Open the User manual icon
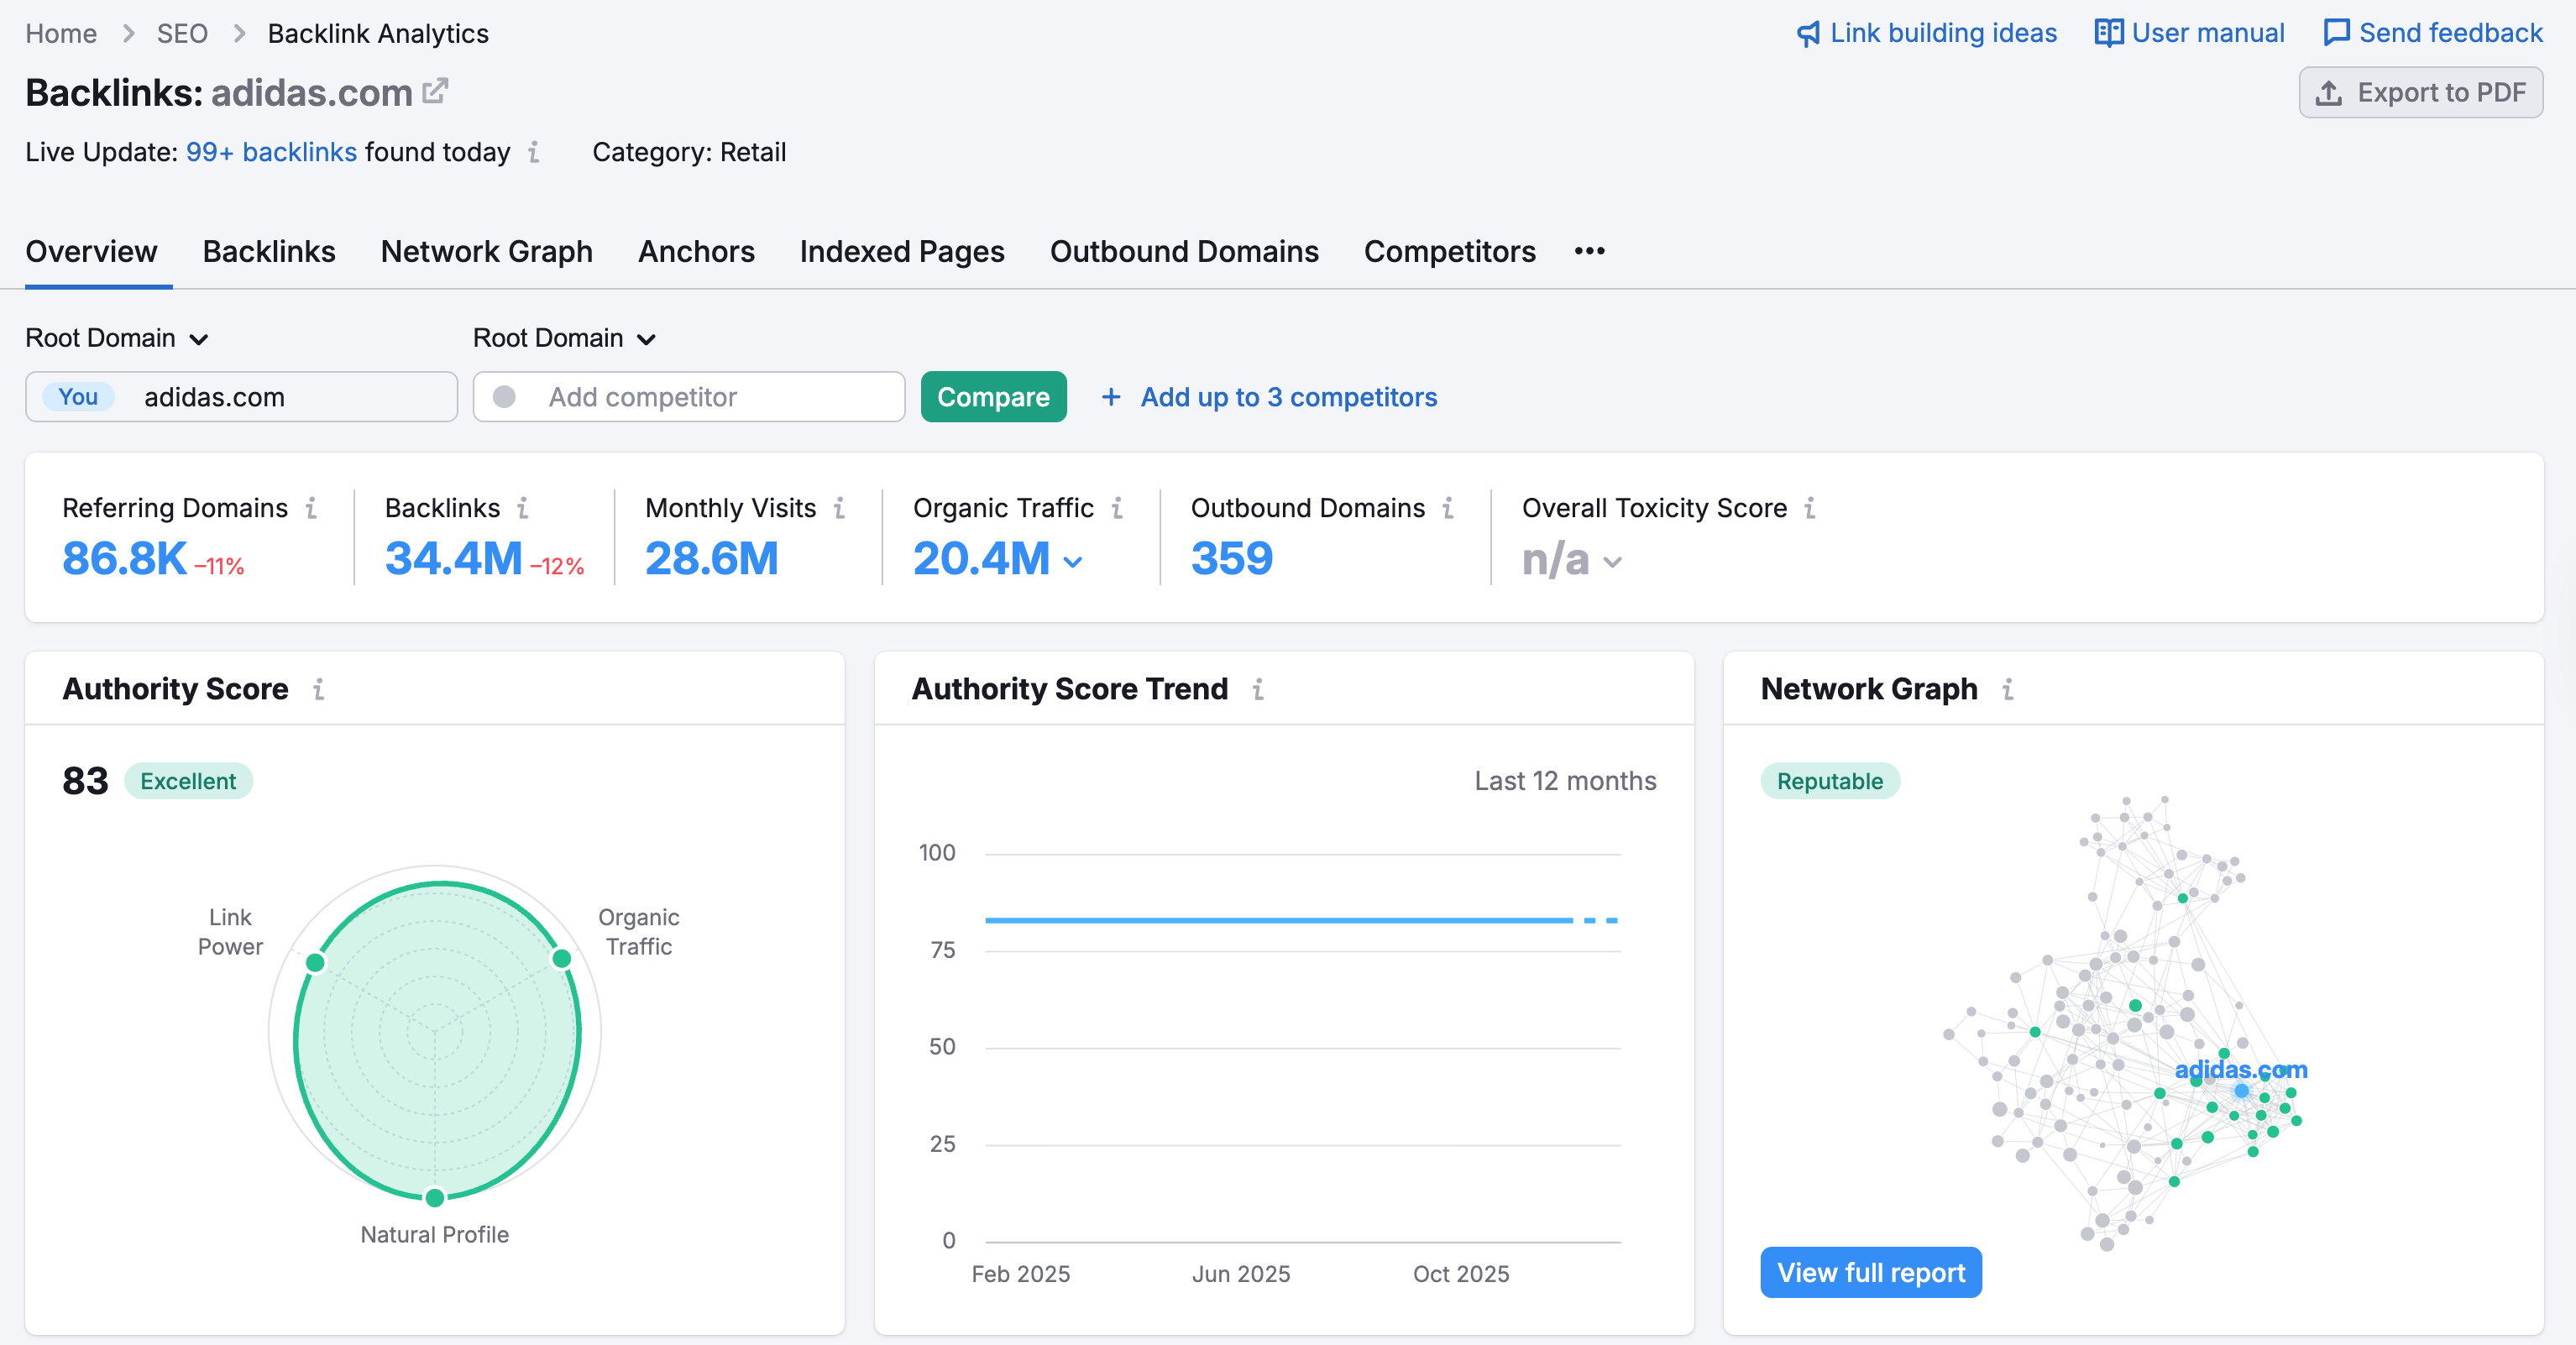This screenshot has width=2576, height=1345. tap(2108, 32)
